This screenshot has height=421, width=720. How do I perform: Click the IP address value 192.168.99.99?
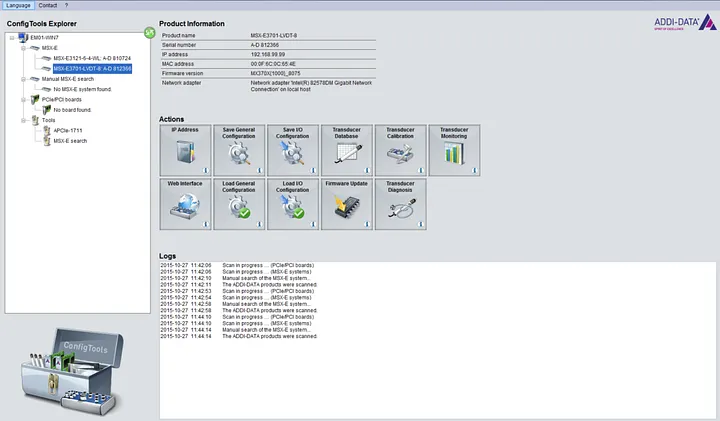coord(268,54)
